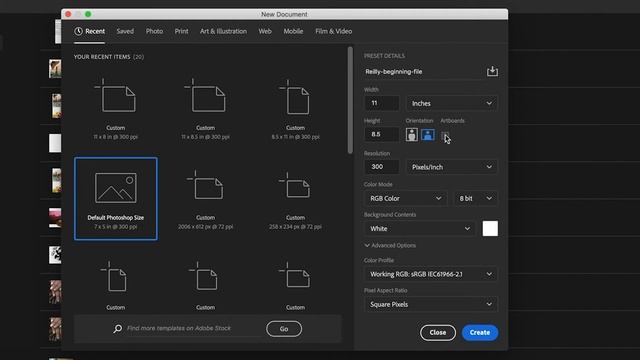Image resolution: width=640 pixels, height=360 pixels.
Task: Open the Color Profile dropdown
Action: tap(431, 274)
